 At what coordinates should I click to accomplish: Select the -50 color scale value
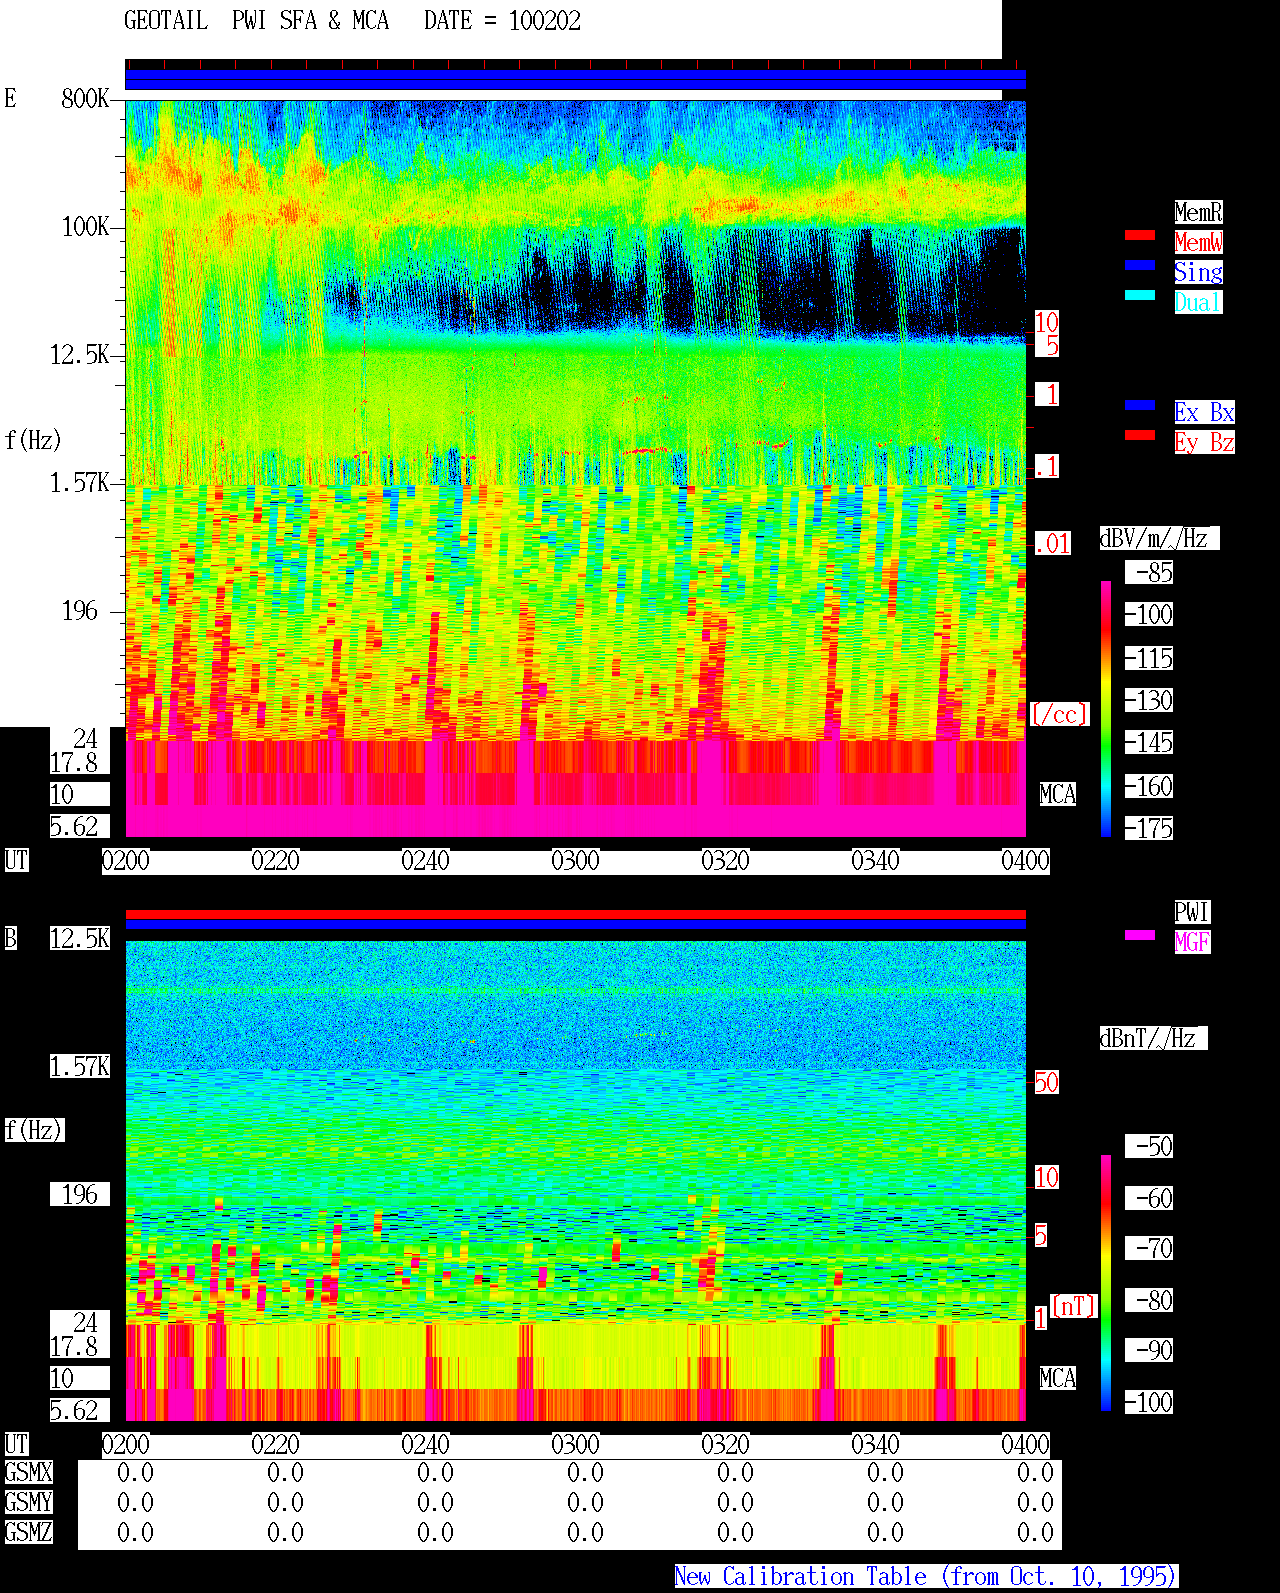[1149, 1146]
